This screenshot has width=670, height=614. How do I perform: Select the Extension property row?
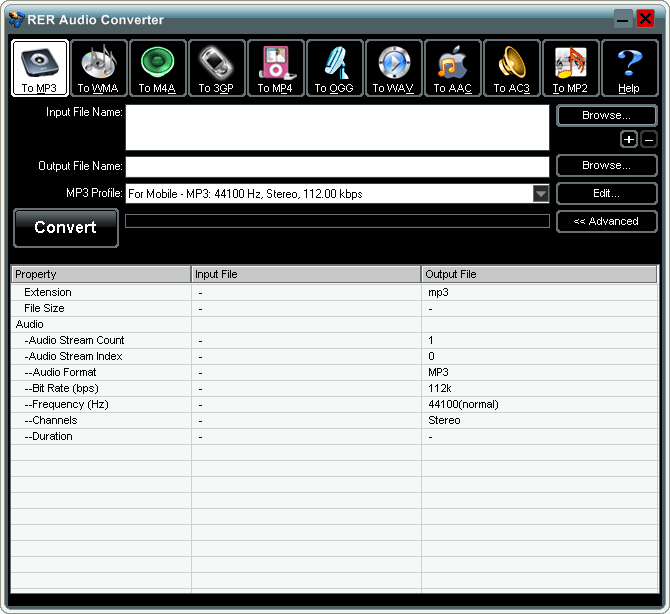coord(334,292)
